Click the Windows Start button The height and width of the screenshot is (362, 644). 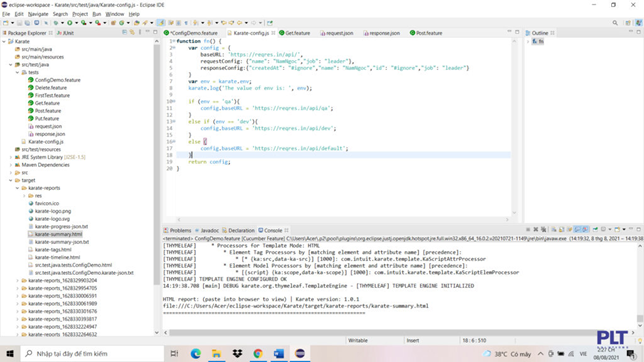[10, 353]
